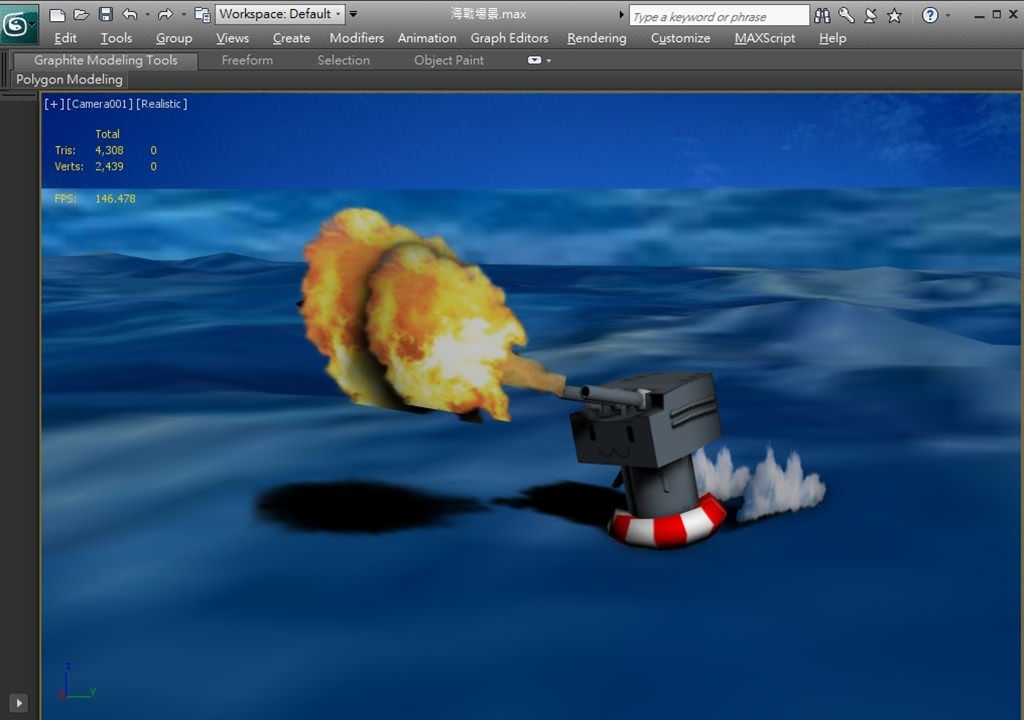1024x720 pixels.
Task: Click the binoculars search icon
Action: (822, 15)
